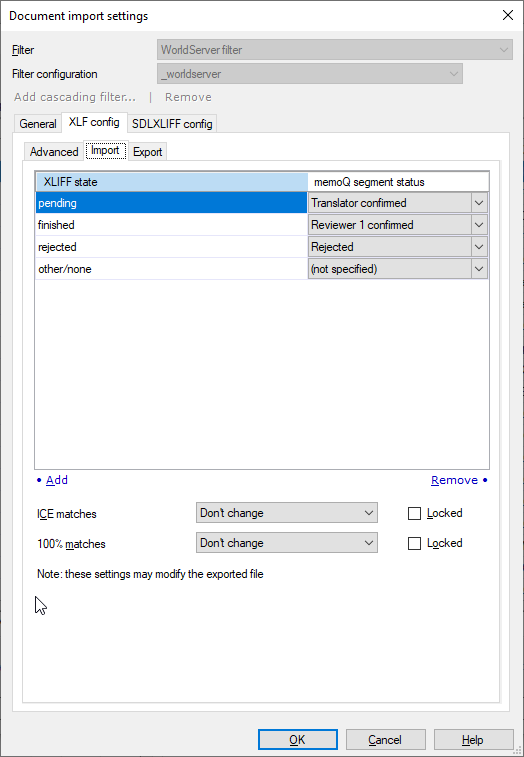Open the Translator confirmed status dropdown
This screenshot has height=757, width=524.
(x=398, y=203)
